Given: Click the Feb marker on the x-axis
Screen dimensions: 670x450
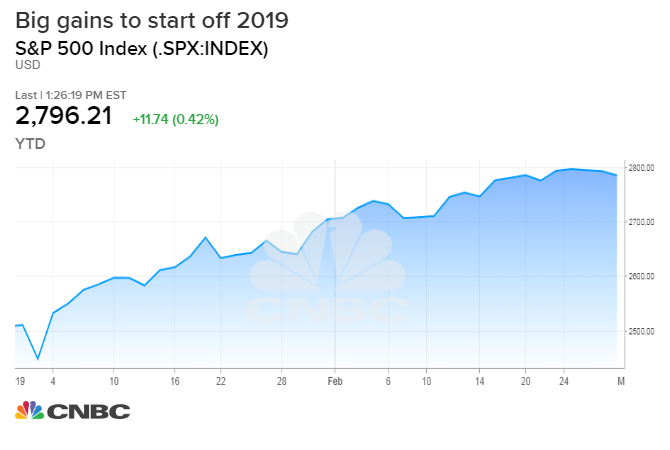Looking at the screenshot, I should pyautogui.click(x=336, y=380).
